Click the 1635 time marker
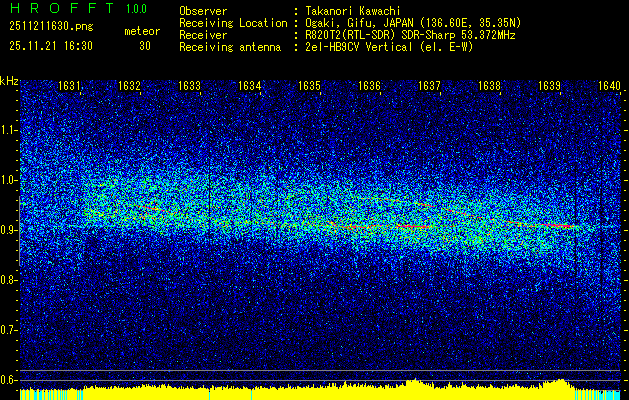 click(309, 85)
